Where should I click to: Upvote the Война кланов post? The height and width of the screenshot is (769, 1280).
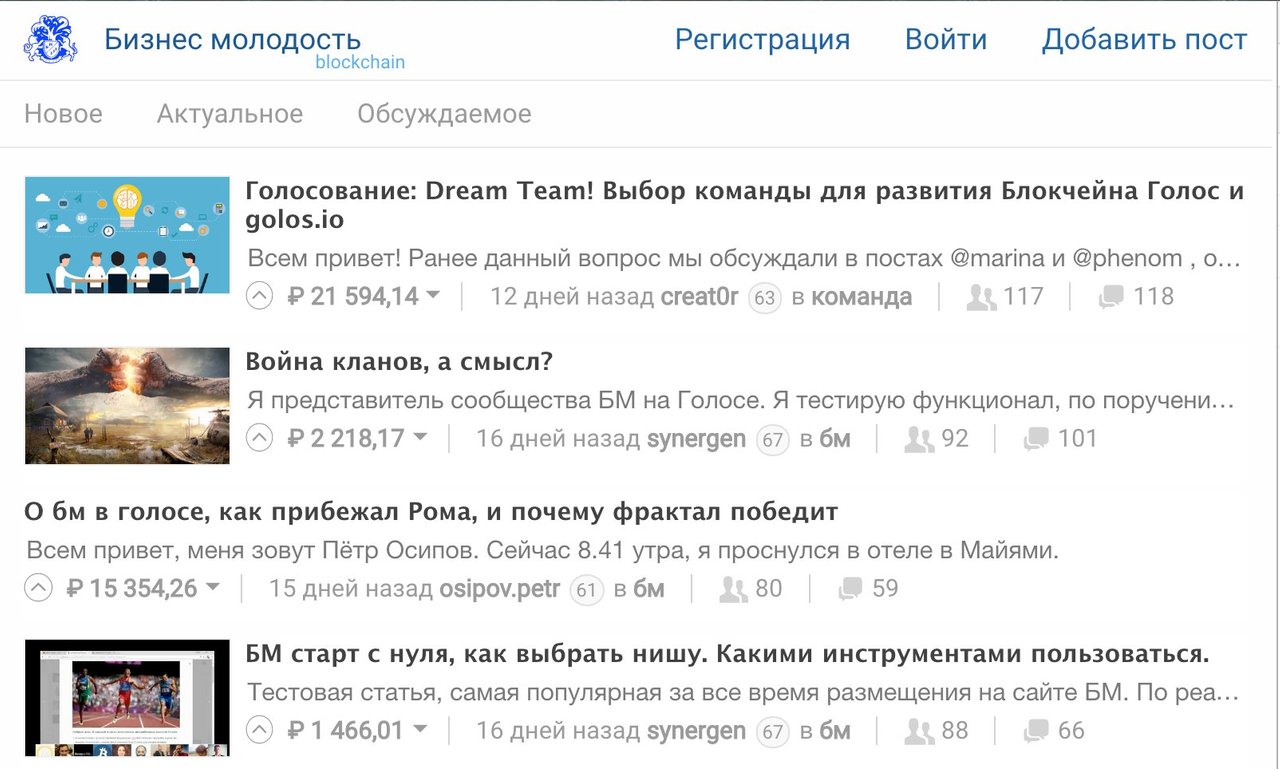259,438
